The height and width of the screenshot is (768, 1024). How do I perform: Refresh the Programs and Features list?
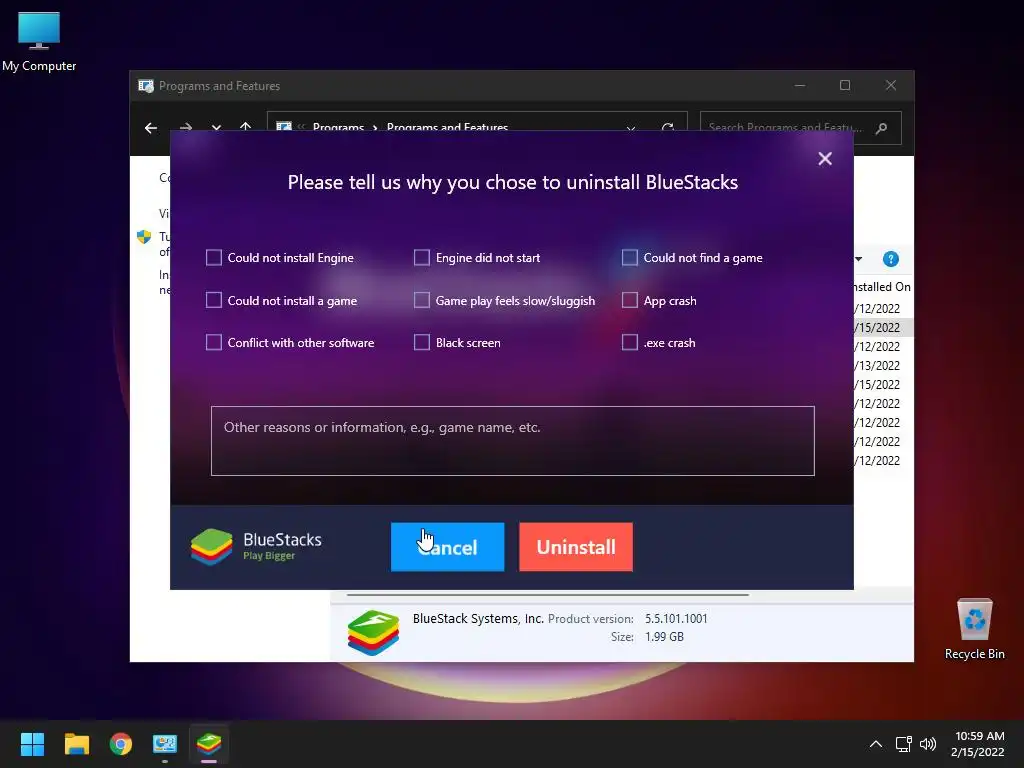tap(667, 127)
